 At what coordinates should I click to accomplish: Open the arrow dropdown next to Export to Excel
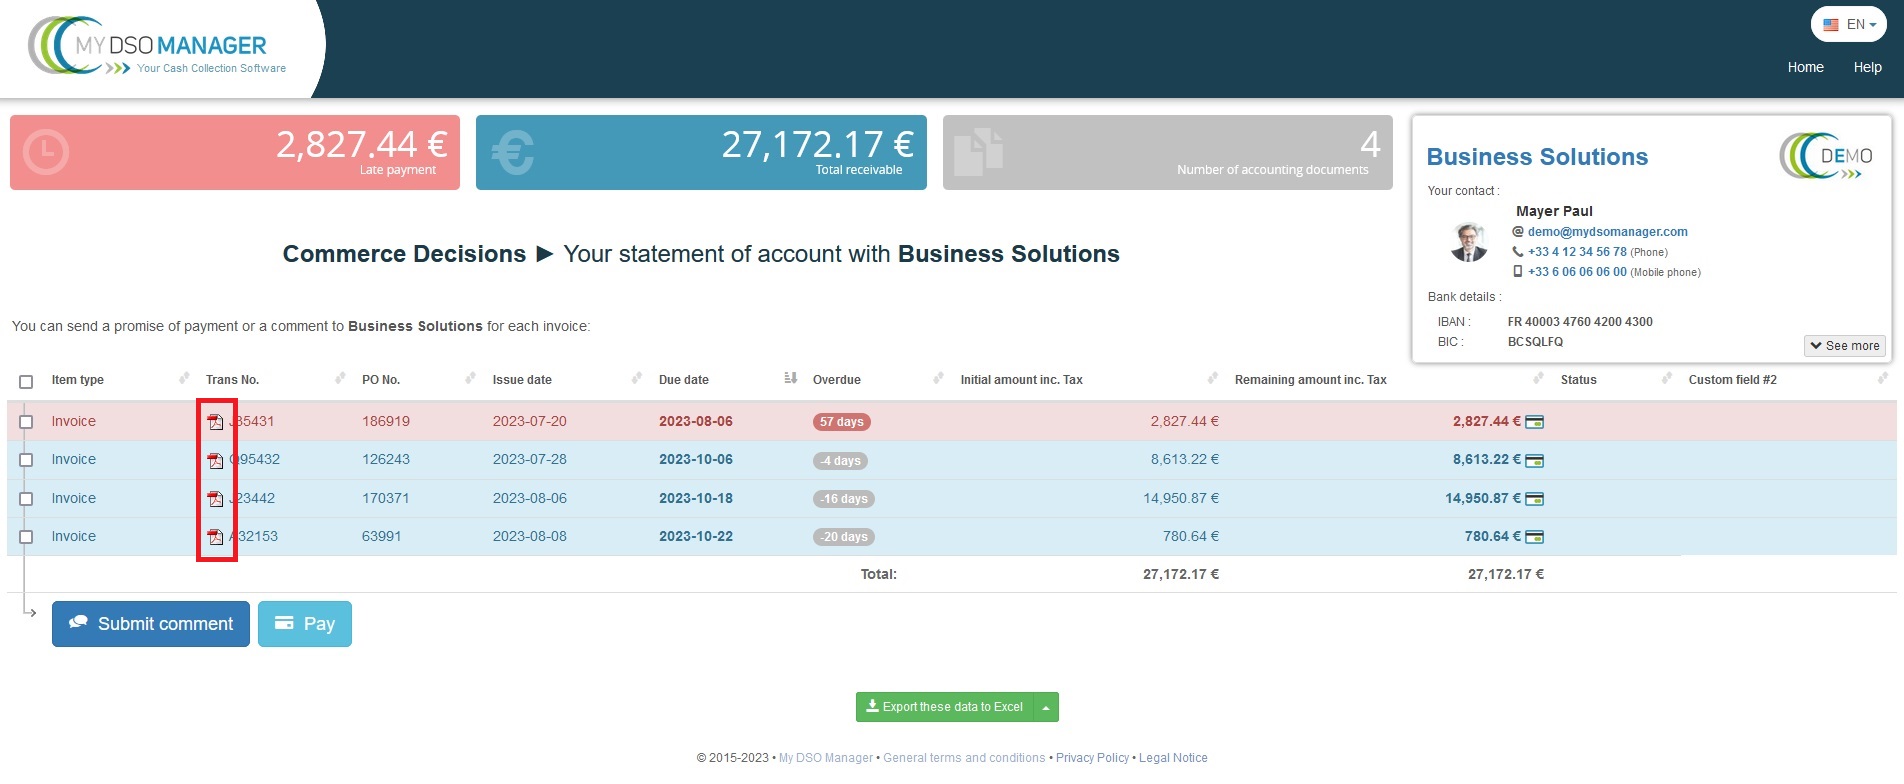pyautogui.click(x=1046, y=708)
